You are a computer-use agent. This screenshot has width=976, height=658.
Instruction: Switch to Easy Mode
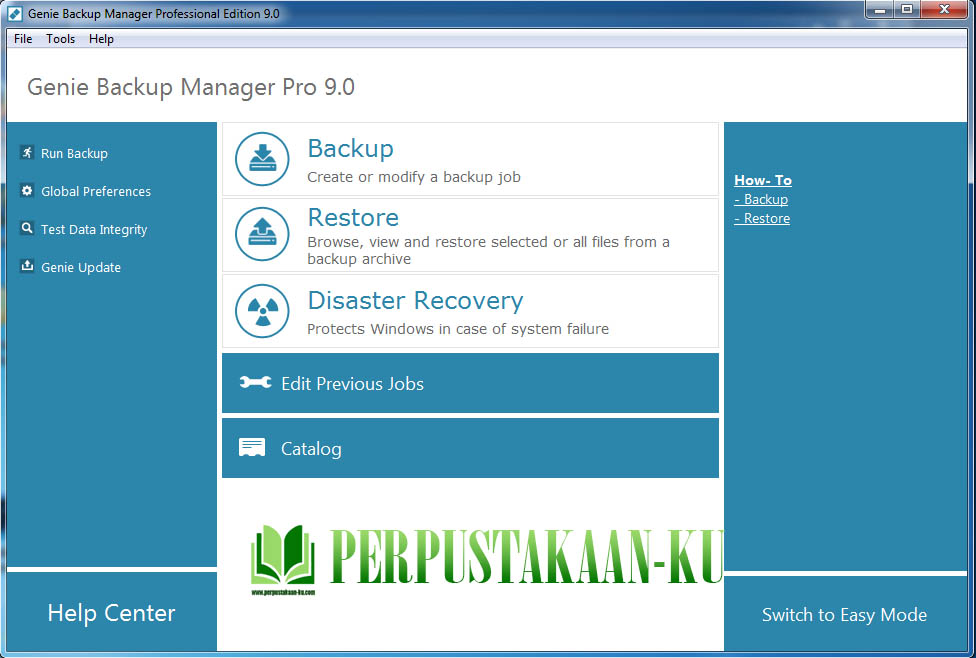(845, 615)
